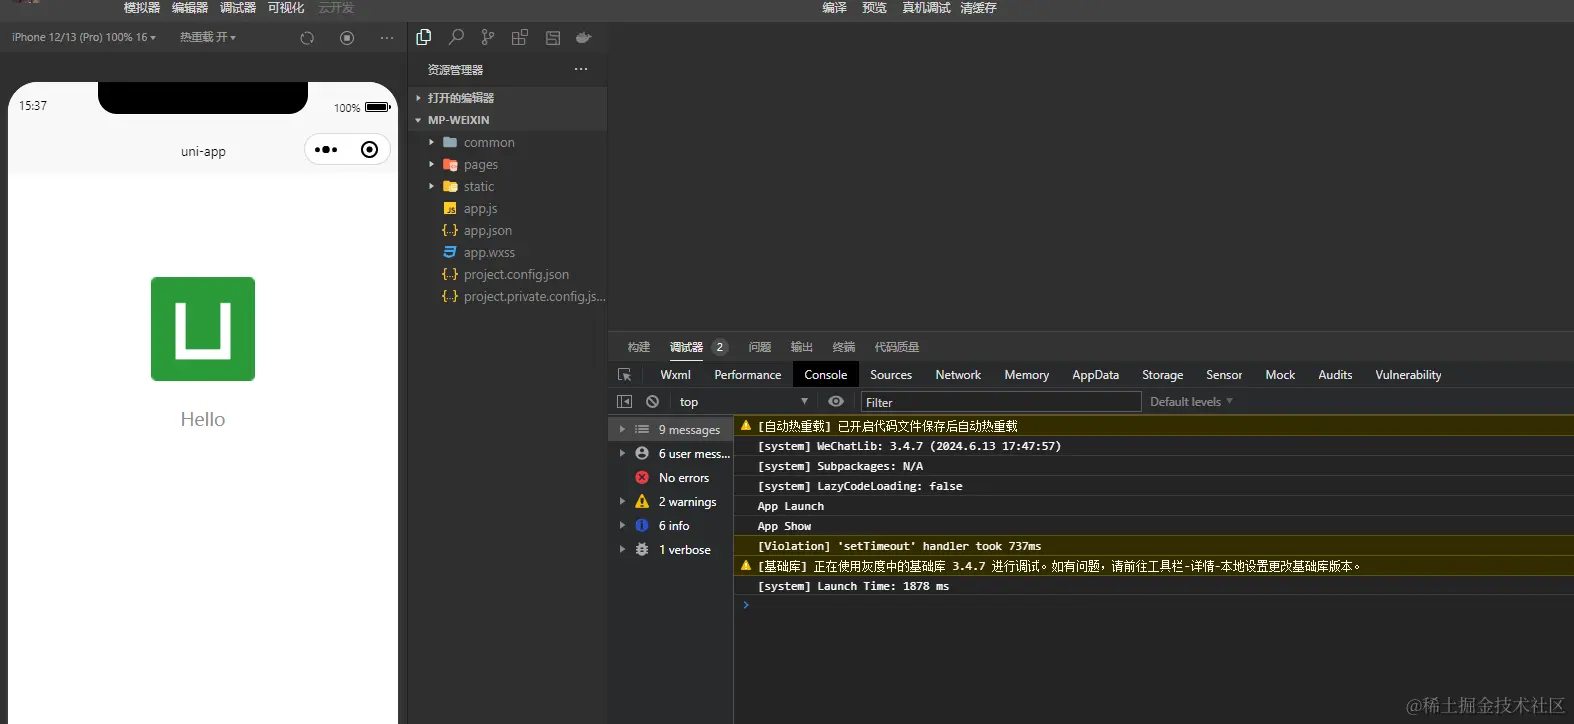1574x724 pixels.
Task: Switch to the AppData devtools tab
Action: [x=1095, y=375]
